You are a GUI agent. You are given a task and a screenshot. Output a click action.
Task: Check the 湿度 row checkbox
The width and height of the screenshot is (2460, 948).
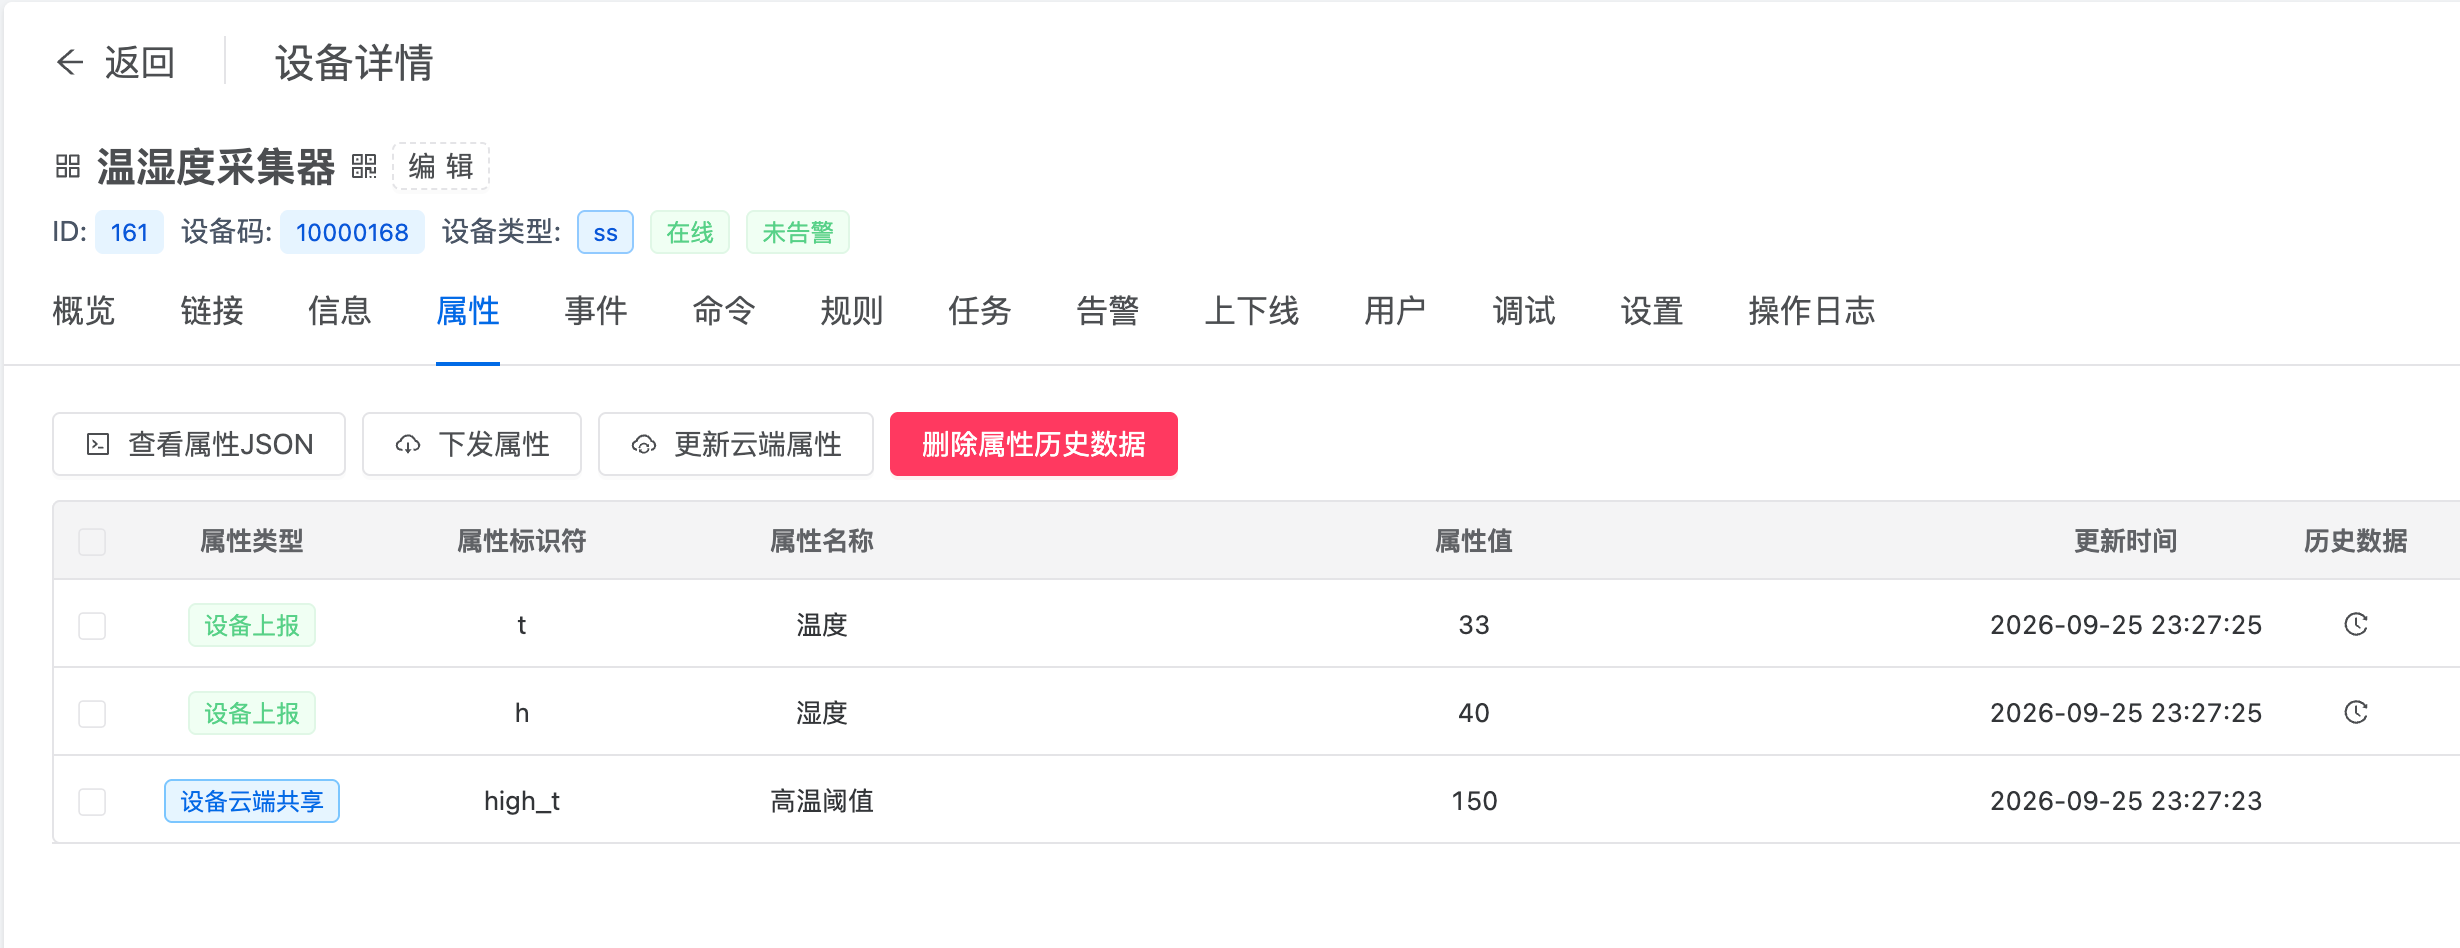[92, 713]
